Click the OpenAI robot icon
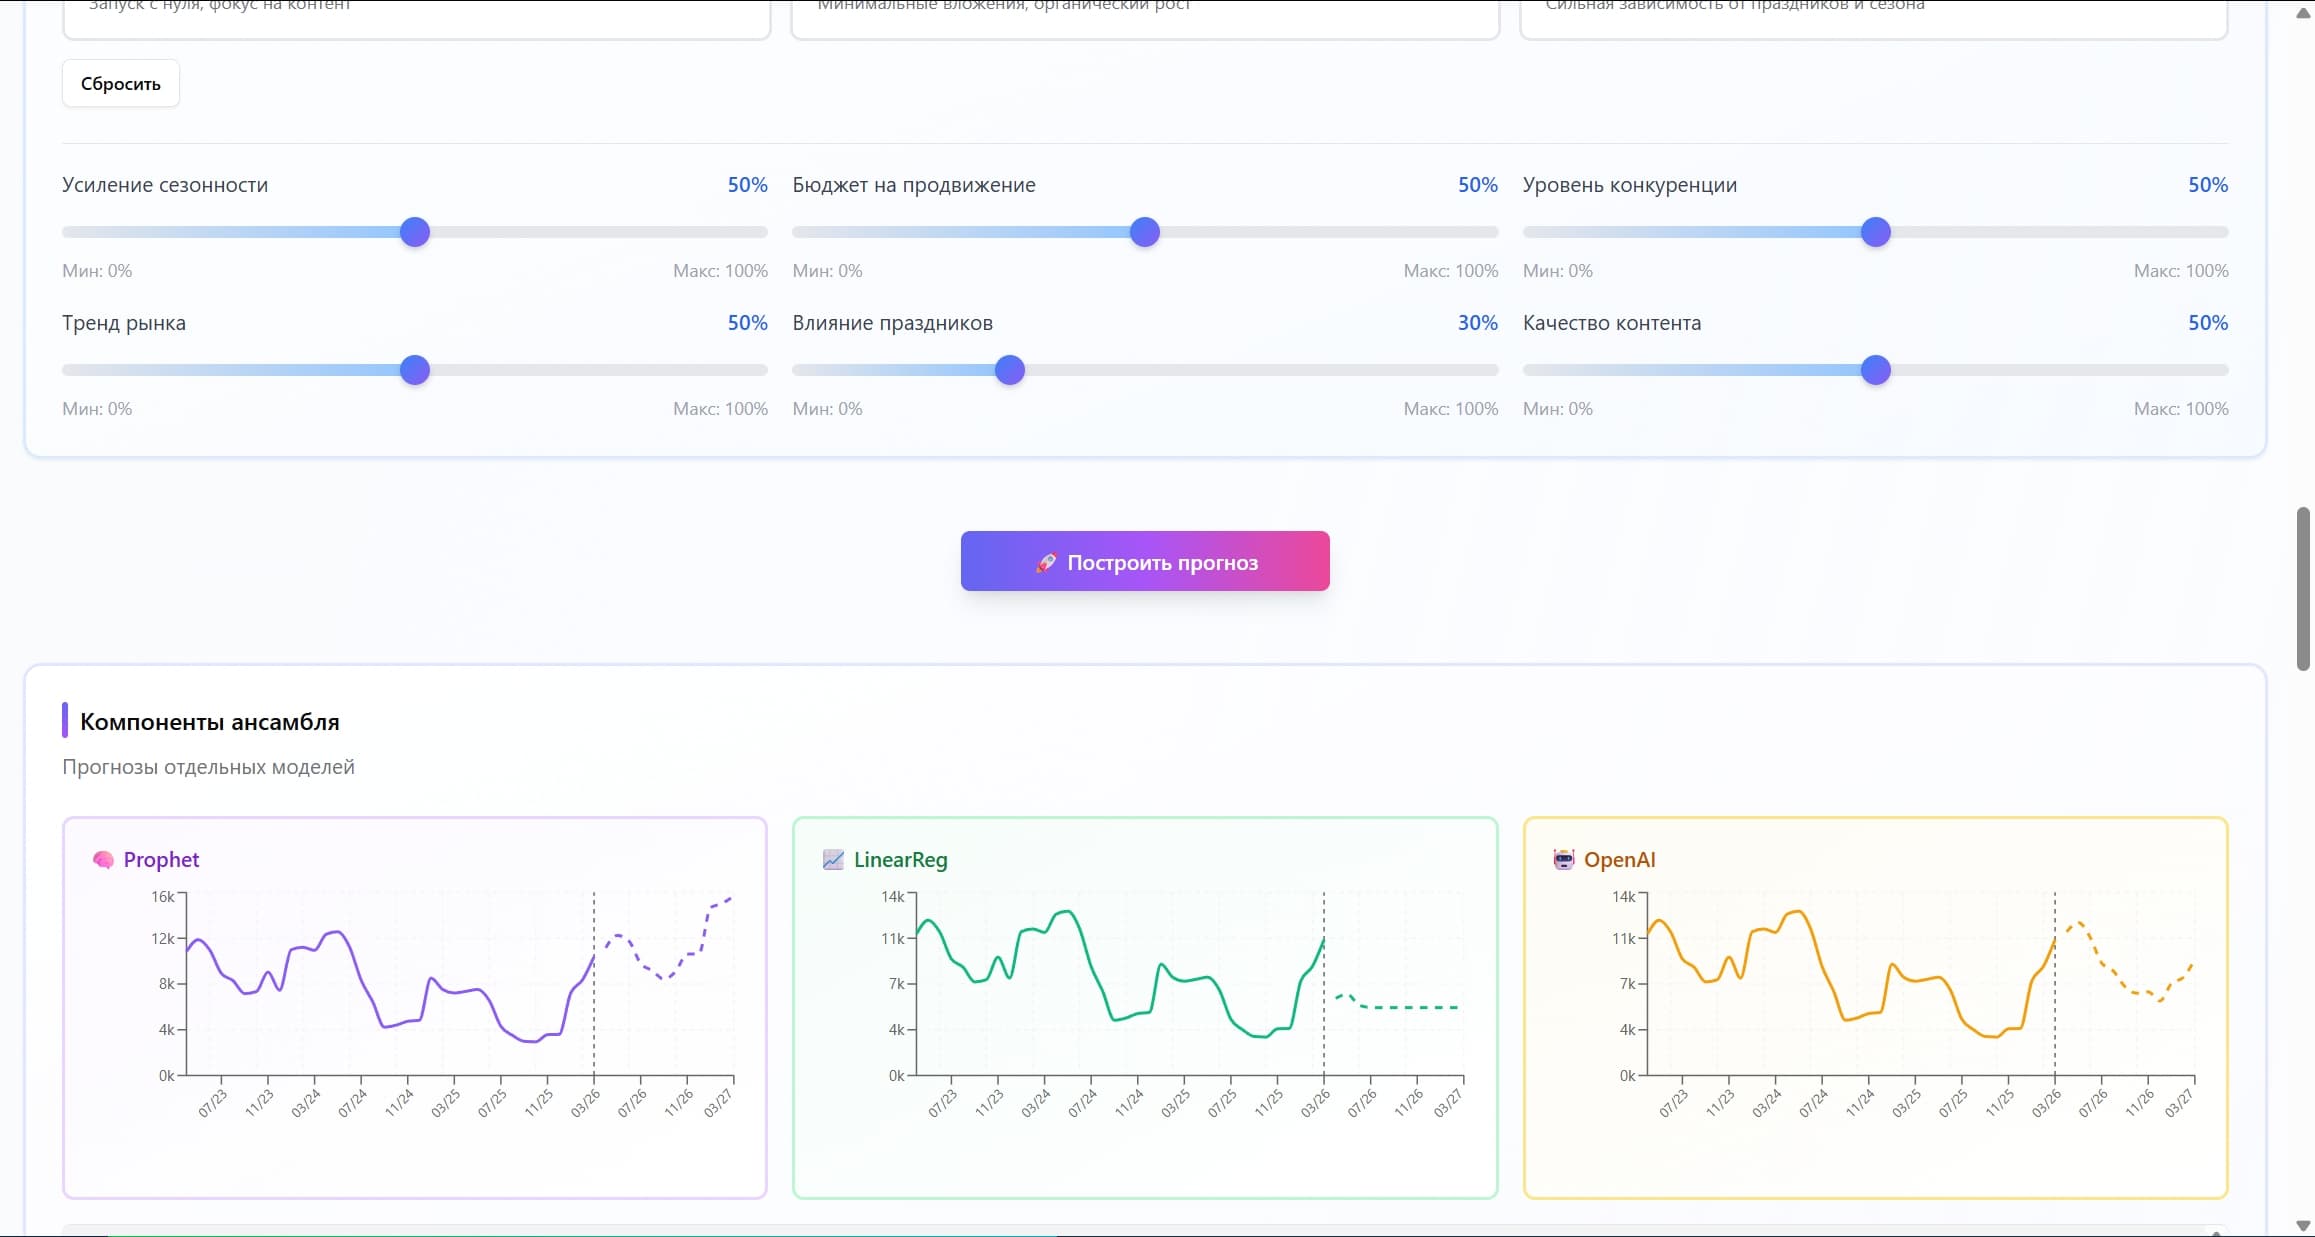This screenshot has height=1237, width=2315. (1563, 860)
